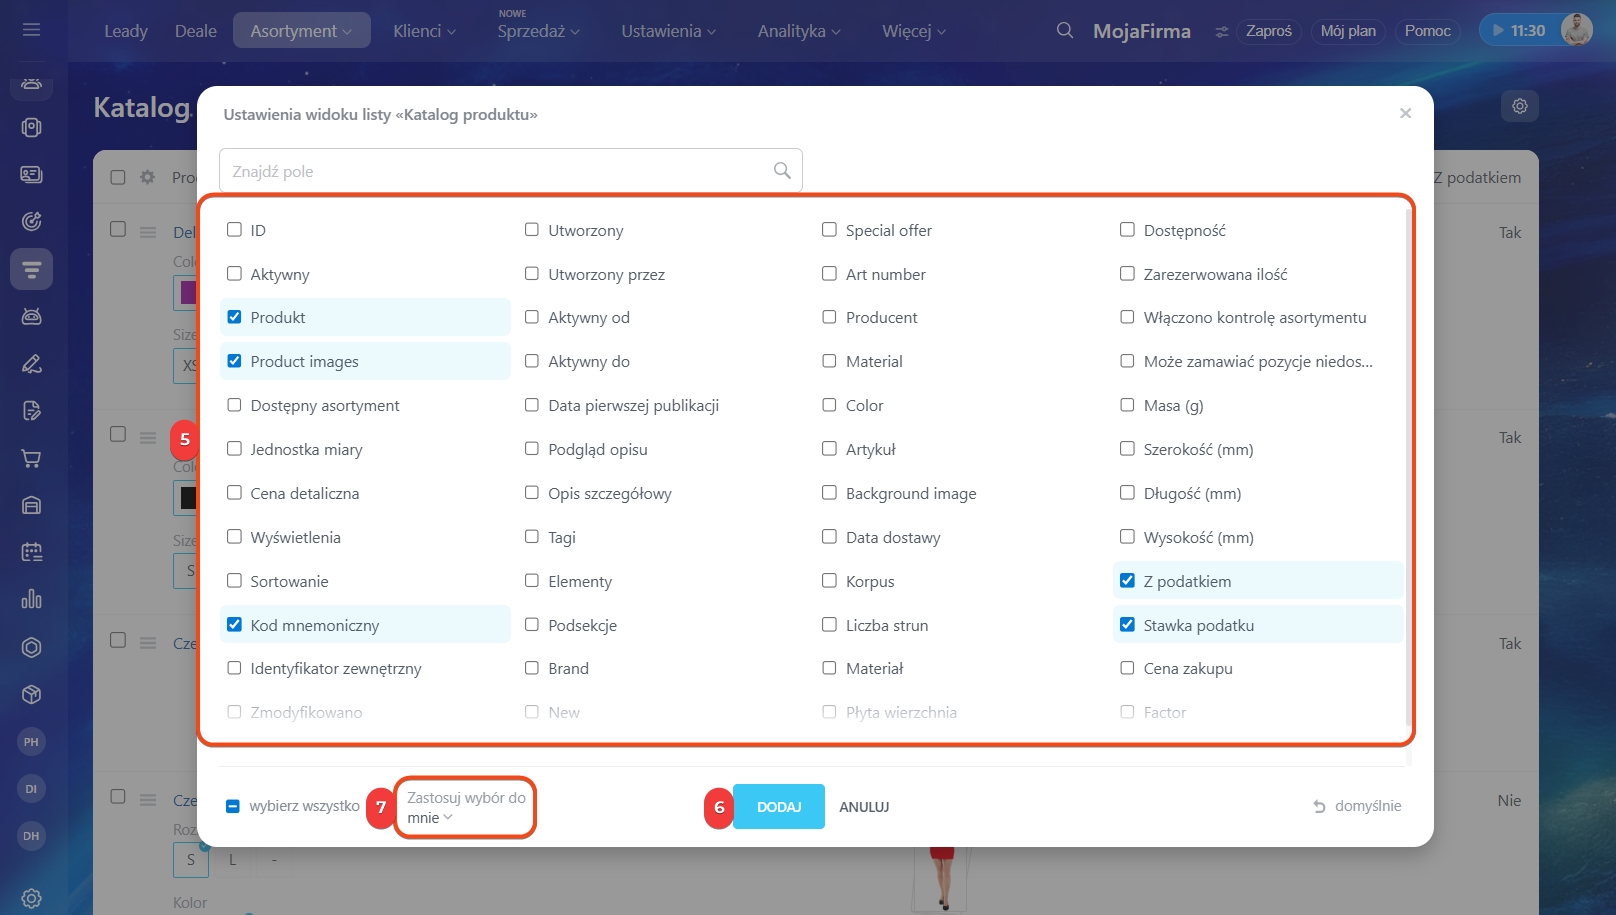Click the pen signature icon in sidebar
1616x915 pixels.
(x=31, y=364)
